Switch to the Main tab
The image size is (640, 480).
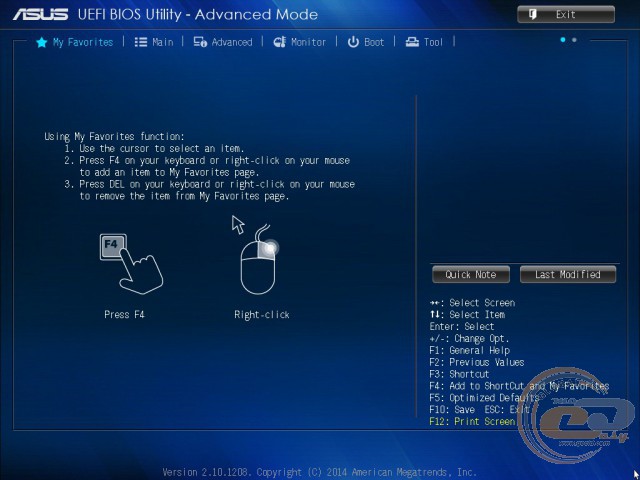click(x=154, y=42)
